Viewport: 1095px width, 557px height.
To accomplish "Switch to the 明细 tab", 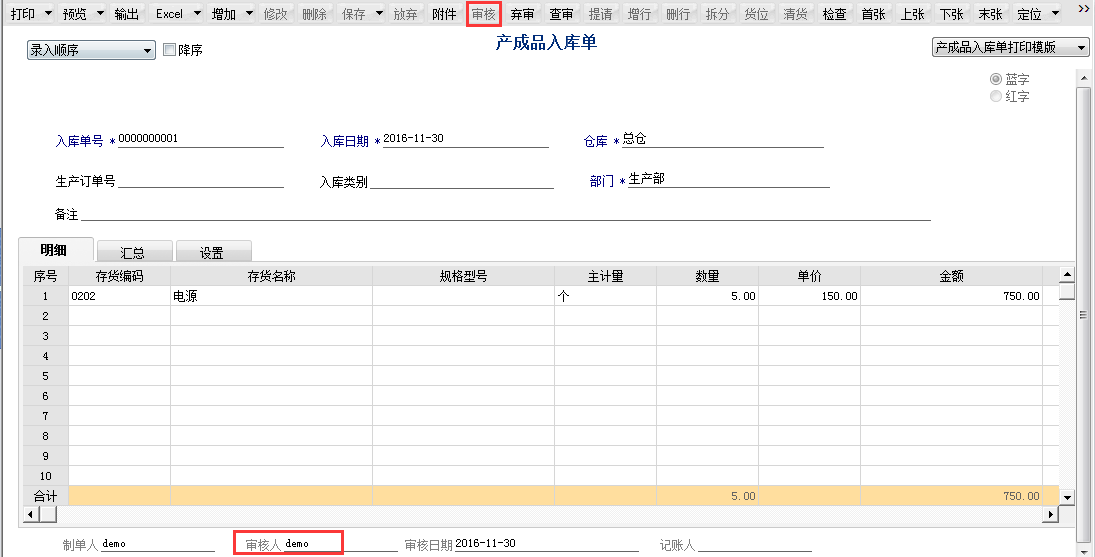I will coord(54,250).
